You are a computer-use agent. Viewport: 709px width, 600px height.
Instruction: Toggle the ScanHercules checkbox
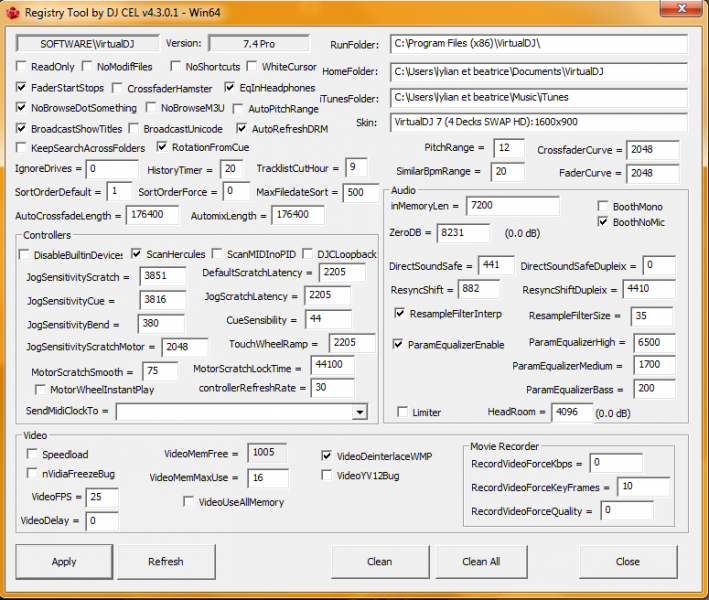137,255
